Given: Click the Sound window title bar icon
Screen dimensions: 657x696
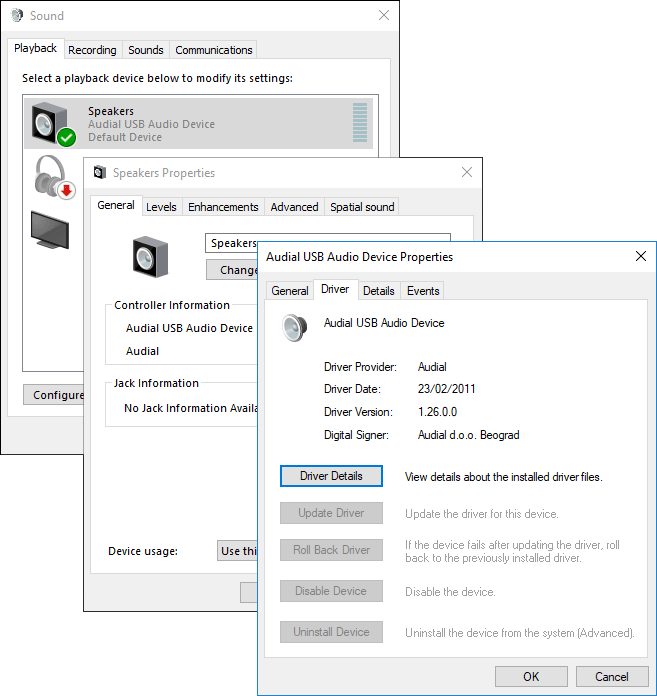Looking at the screenshot, I should tap(17, 16).
